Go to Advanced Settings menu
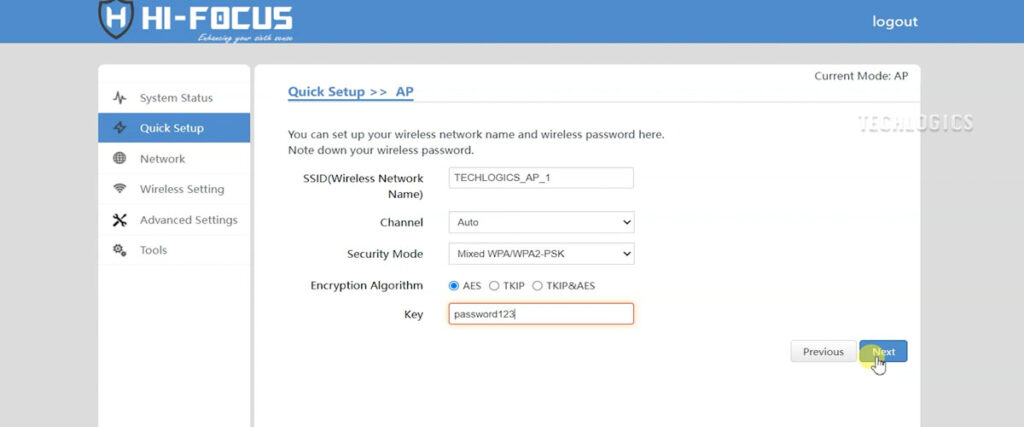 [x=188, y=220]
